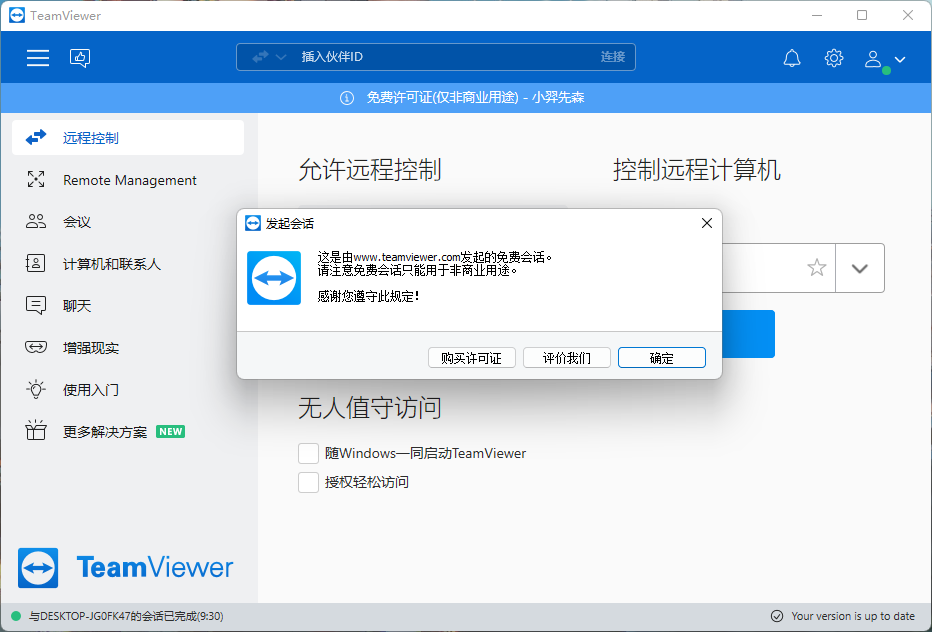Confirm the dialog with 确定

661,357
